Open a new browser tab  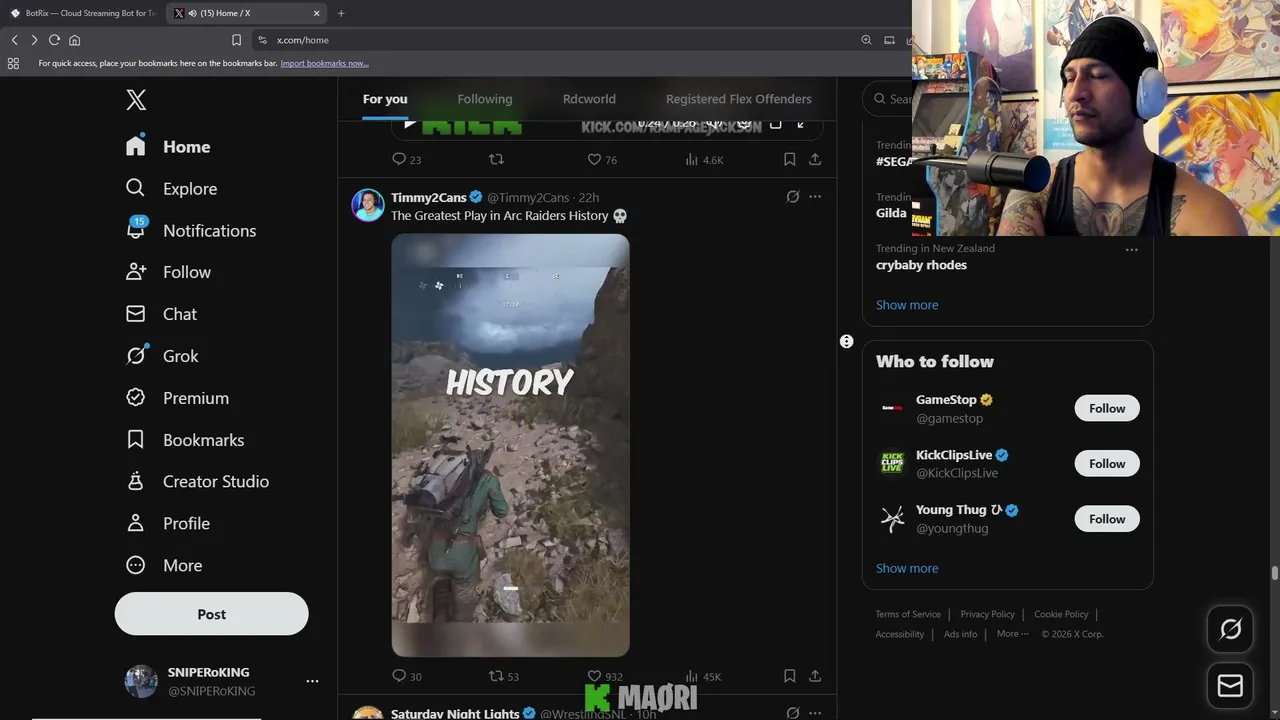(341, 13)
